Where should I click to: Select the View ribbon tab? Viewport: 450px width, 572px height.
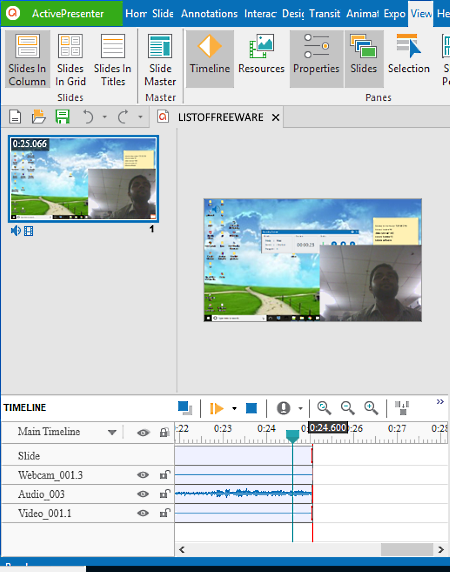click(x=421, y=13)
